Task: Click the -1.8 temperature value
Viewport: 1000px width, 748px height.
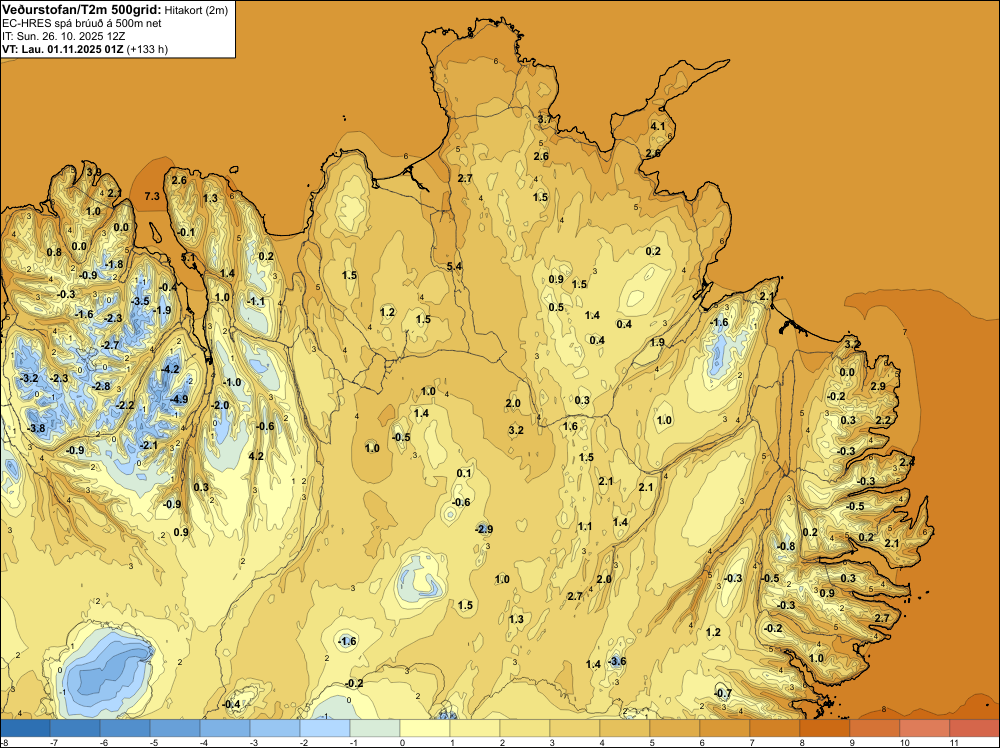Action: coord(114,265)
